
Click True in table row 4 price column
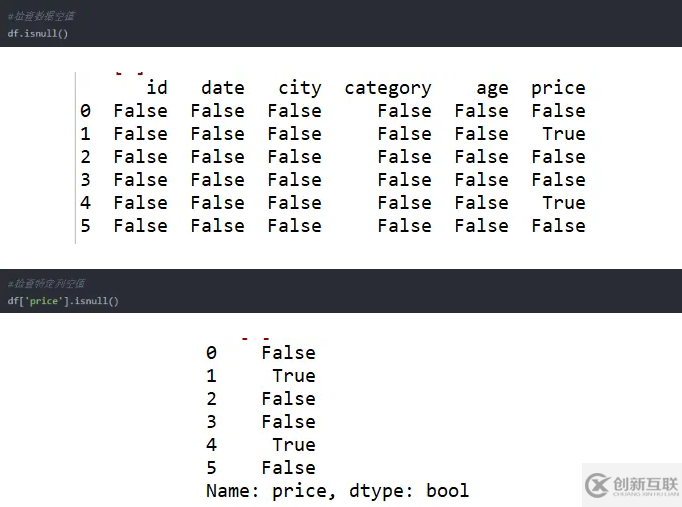tap(563, 203)
